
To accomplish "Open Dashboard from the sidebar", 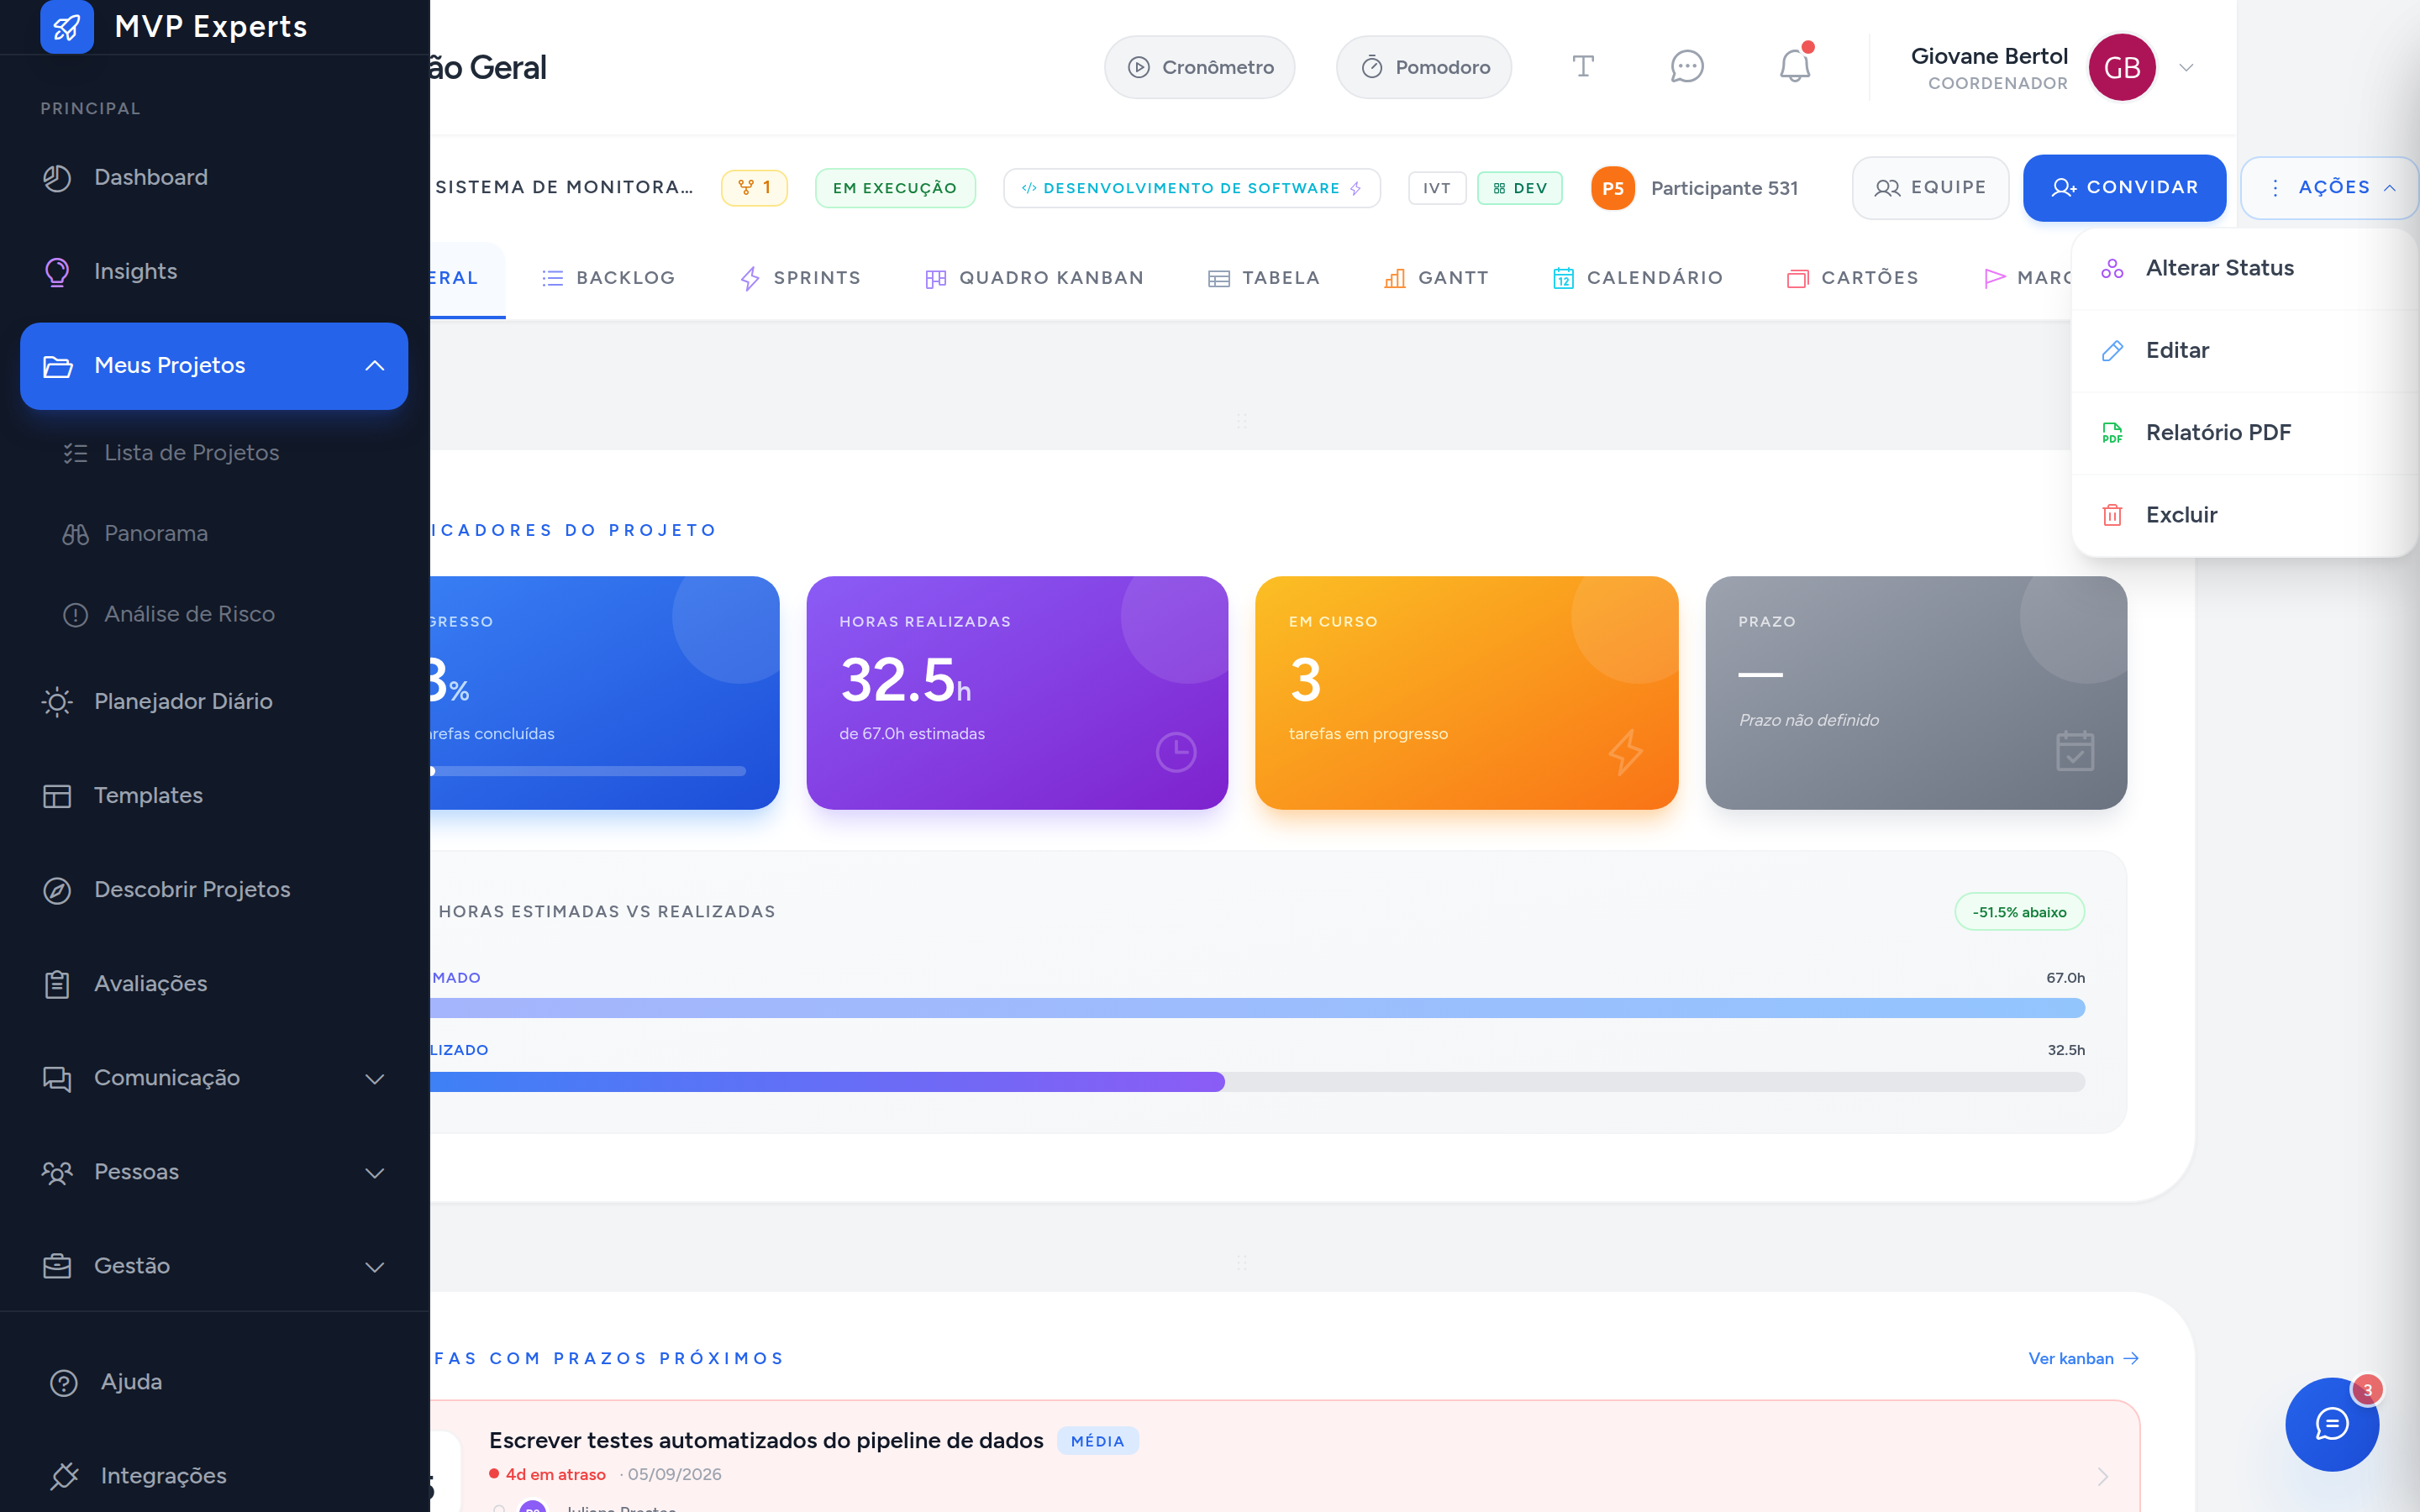I will [214, 177].
